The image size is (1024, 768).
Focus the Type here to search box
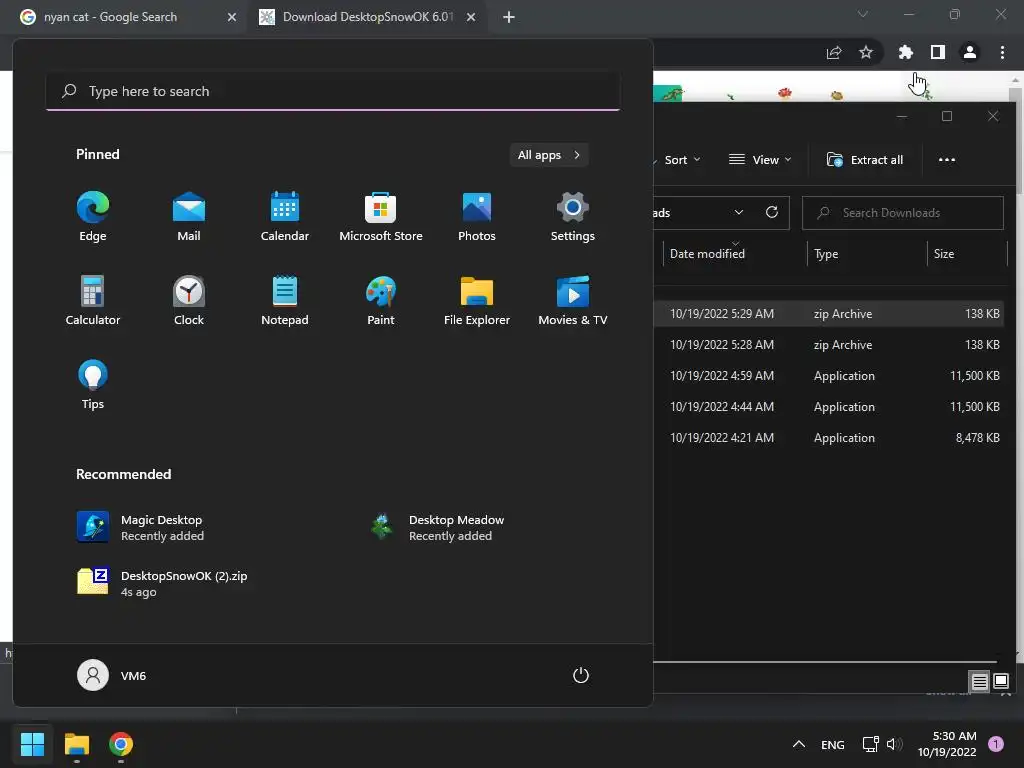click(333, 91)
